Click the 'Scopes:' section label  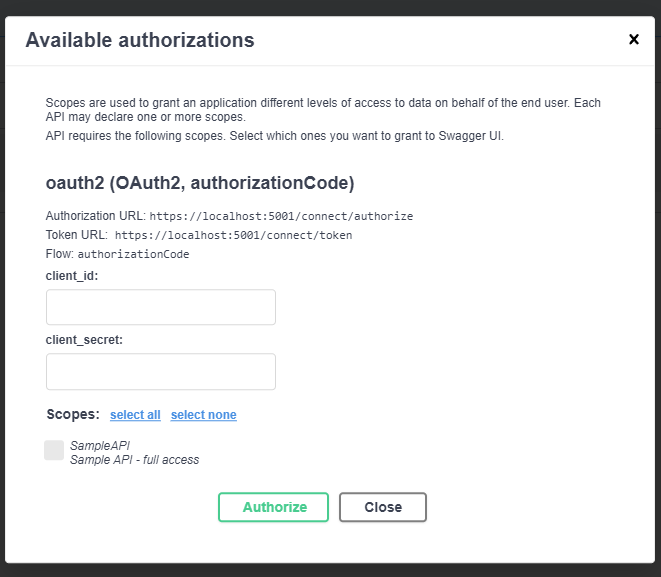click(73, 414)
